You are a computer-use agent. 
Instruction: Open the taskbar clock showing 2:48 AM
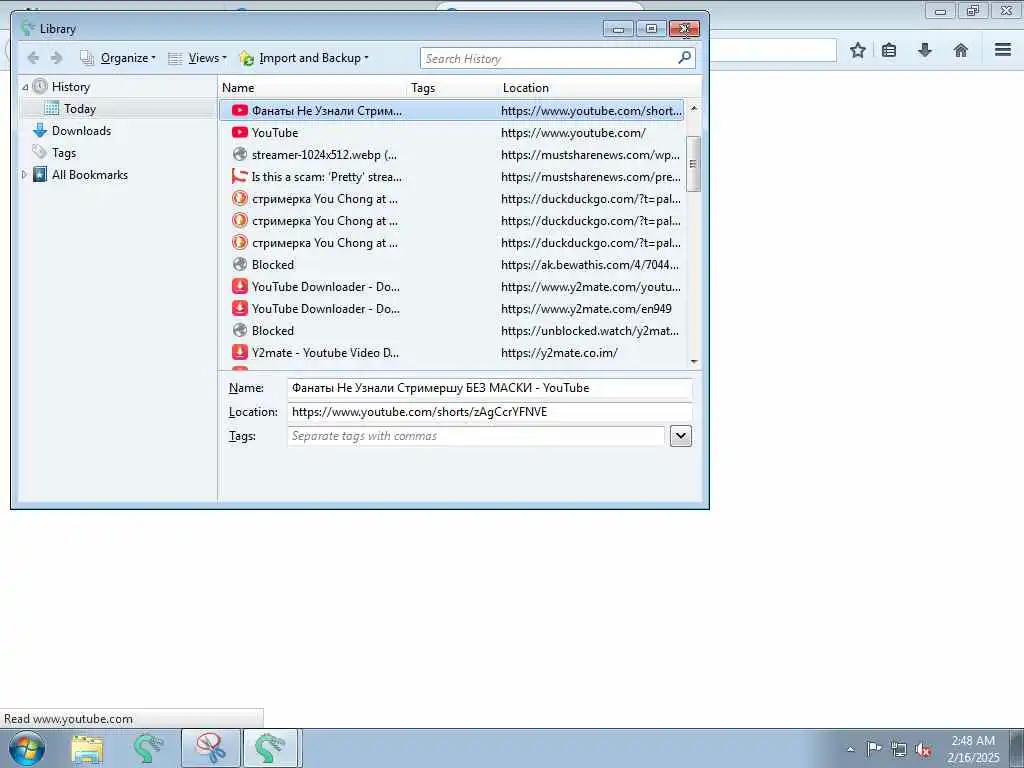(973, 748)
